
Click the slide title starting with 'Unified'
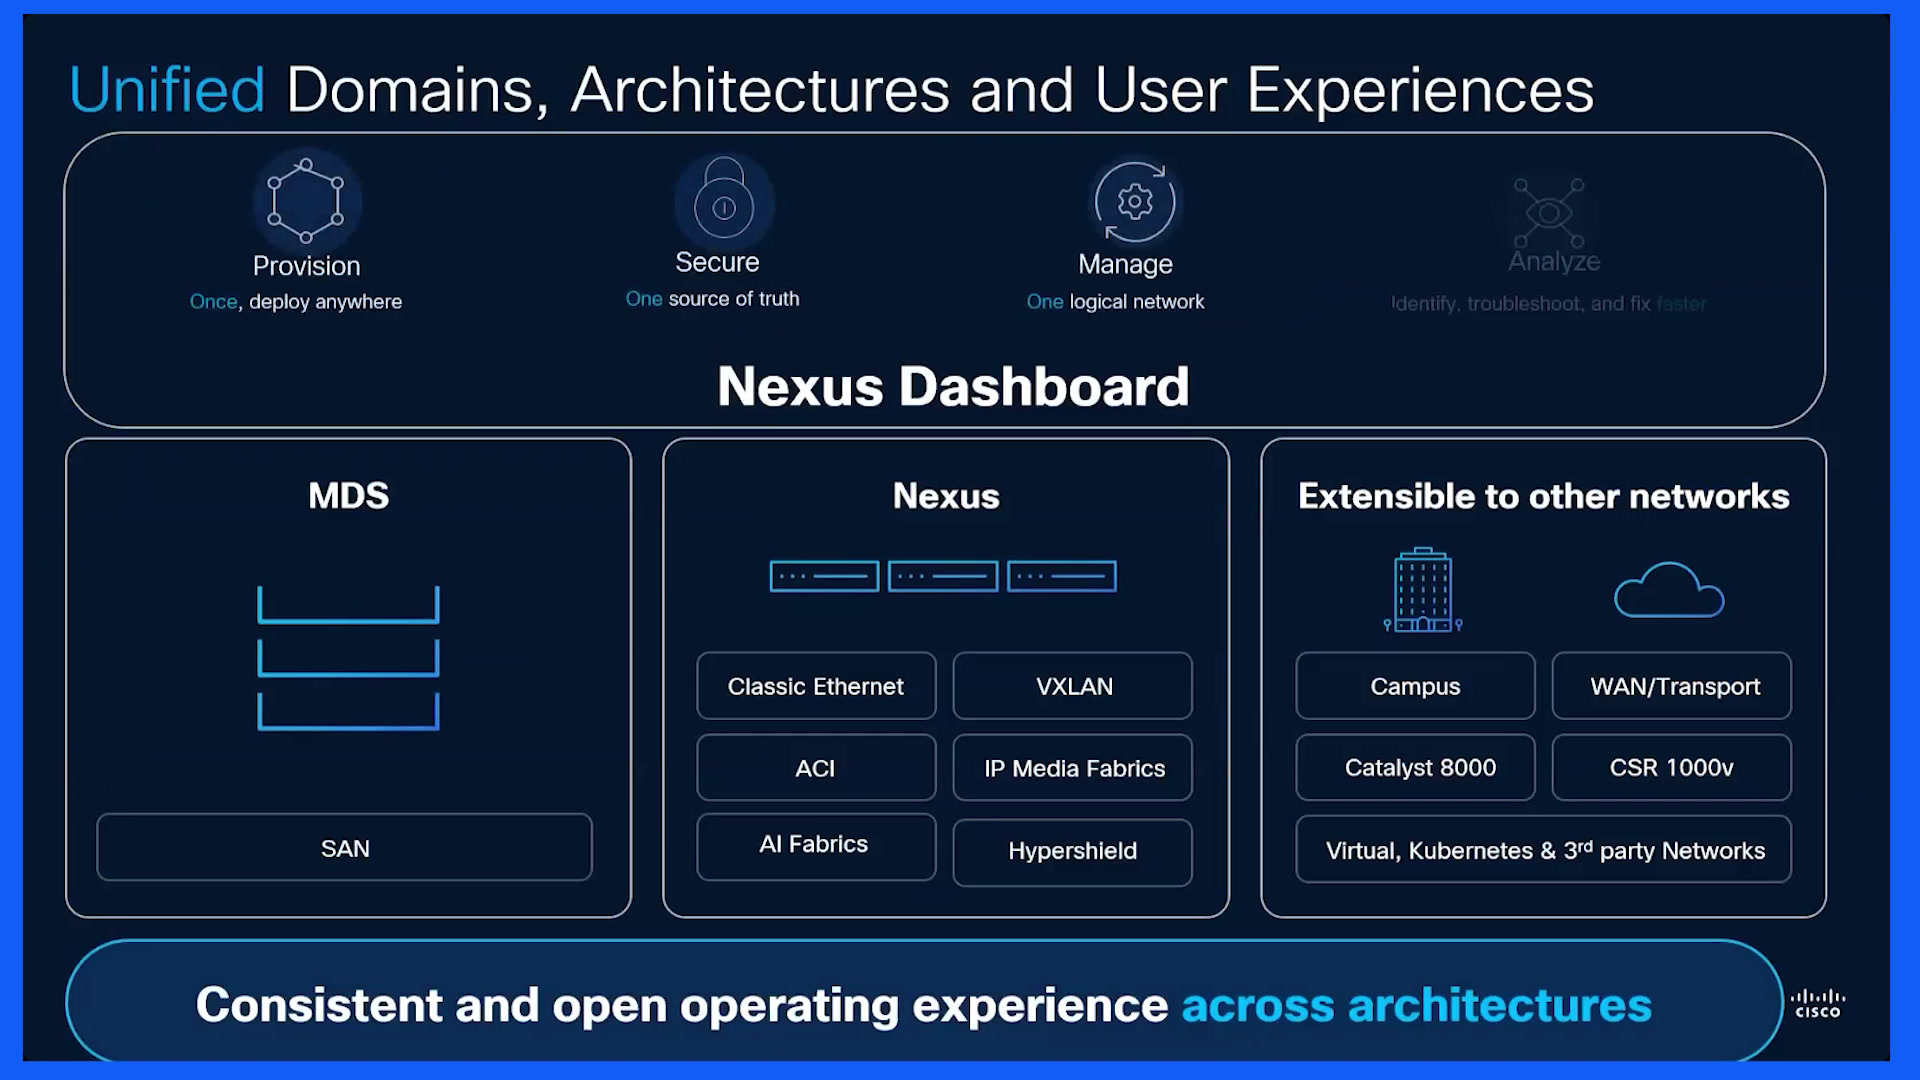[831, 90]
